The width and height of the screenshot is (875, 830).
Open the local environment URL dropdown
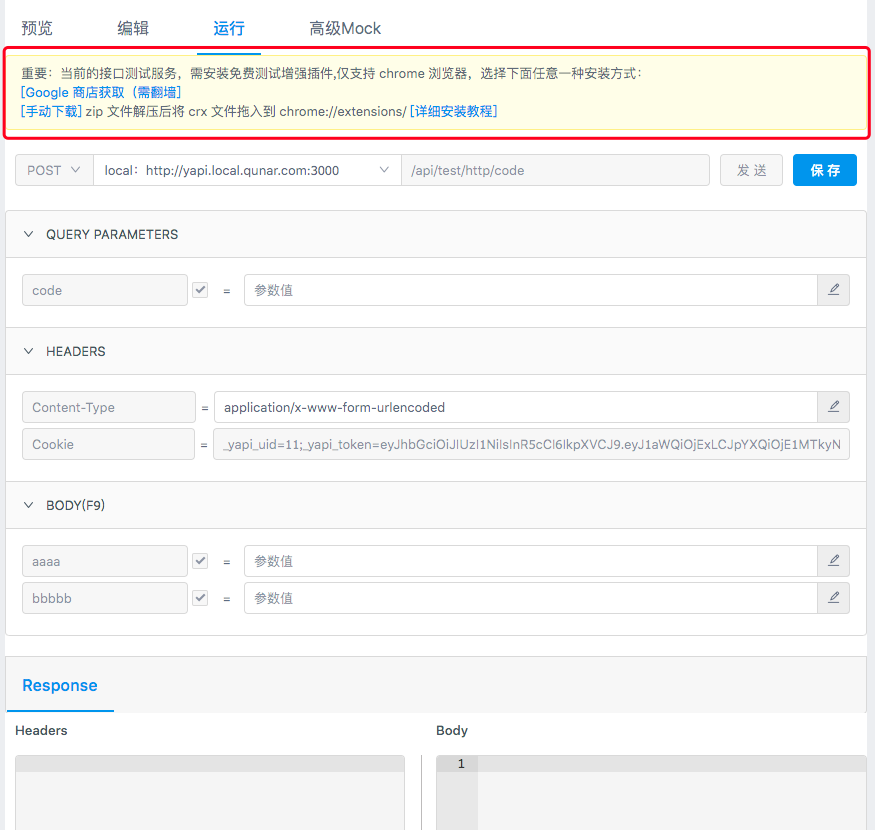246,170
